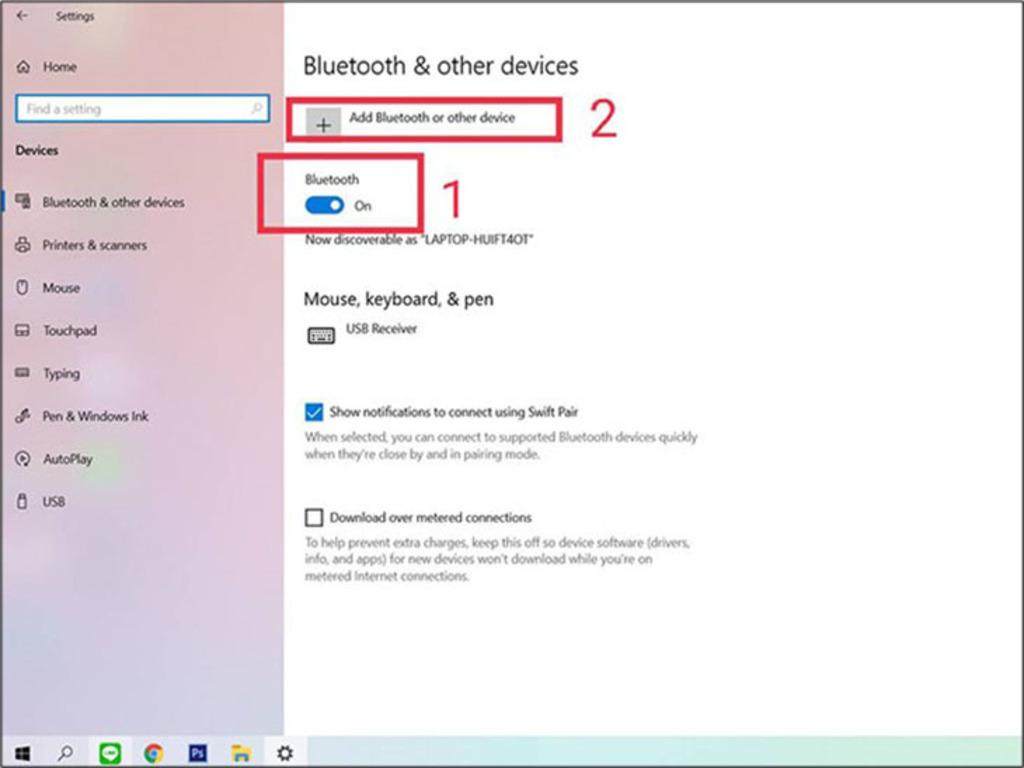Turn off the Bluetooth toggle
This screenshot has width=1024, height=768.
pos(325,205)
